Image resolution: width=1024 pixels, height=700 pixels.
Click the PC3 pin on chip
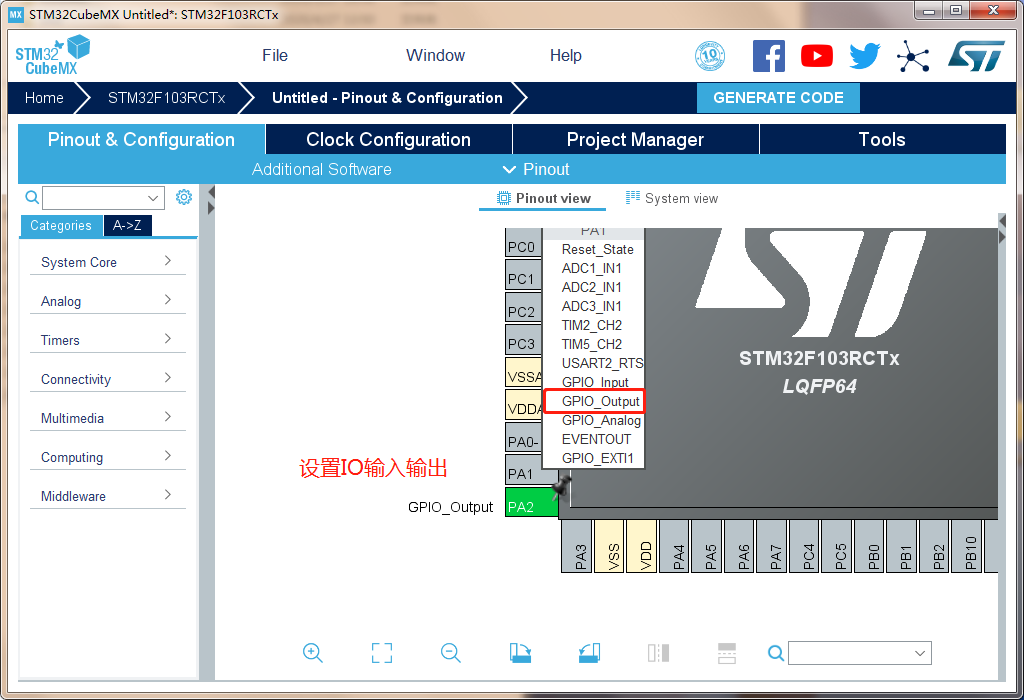tap(524, 340)
